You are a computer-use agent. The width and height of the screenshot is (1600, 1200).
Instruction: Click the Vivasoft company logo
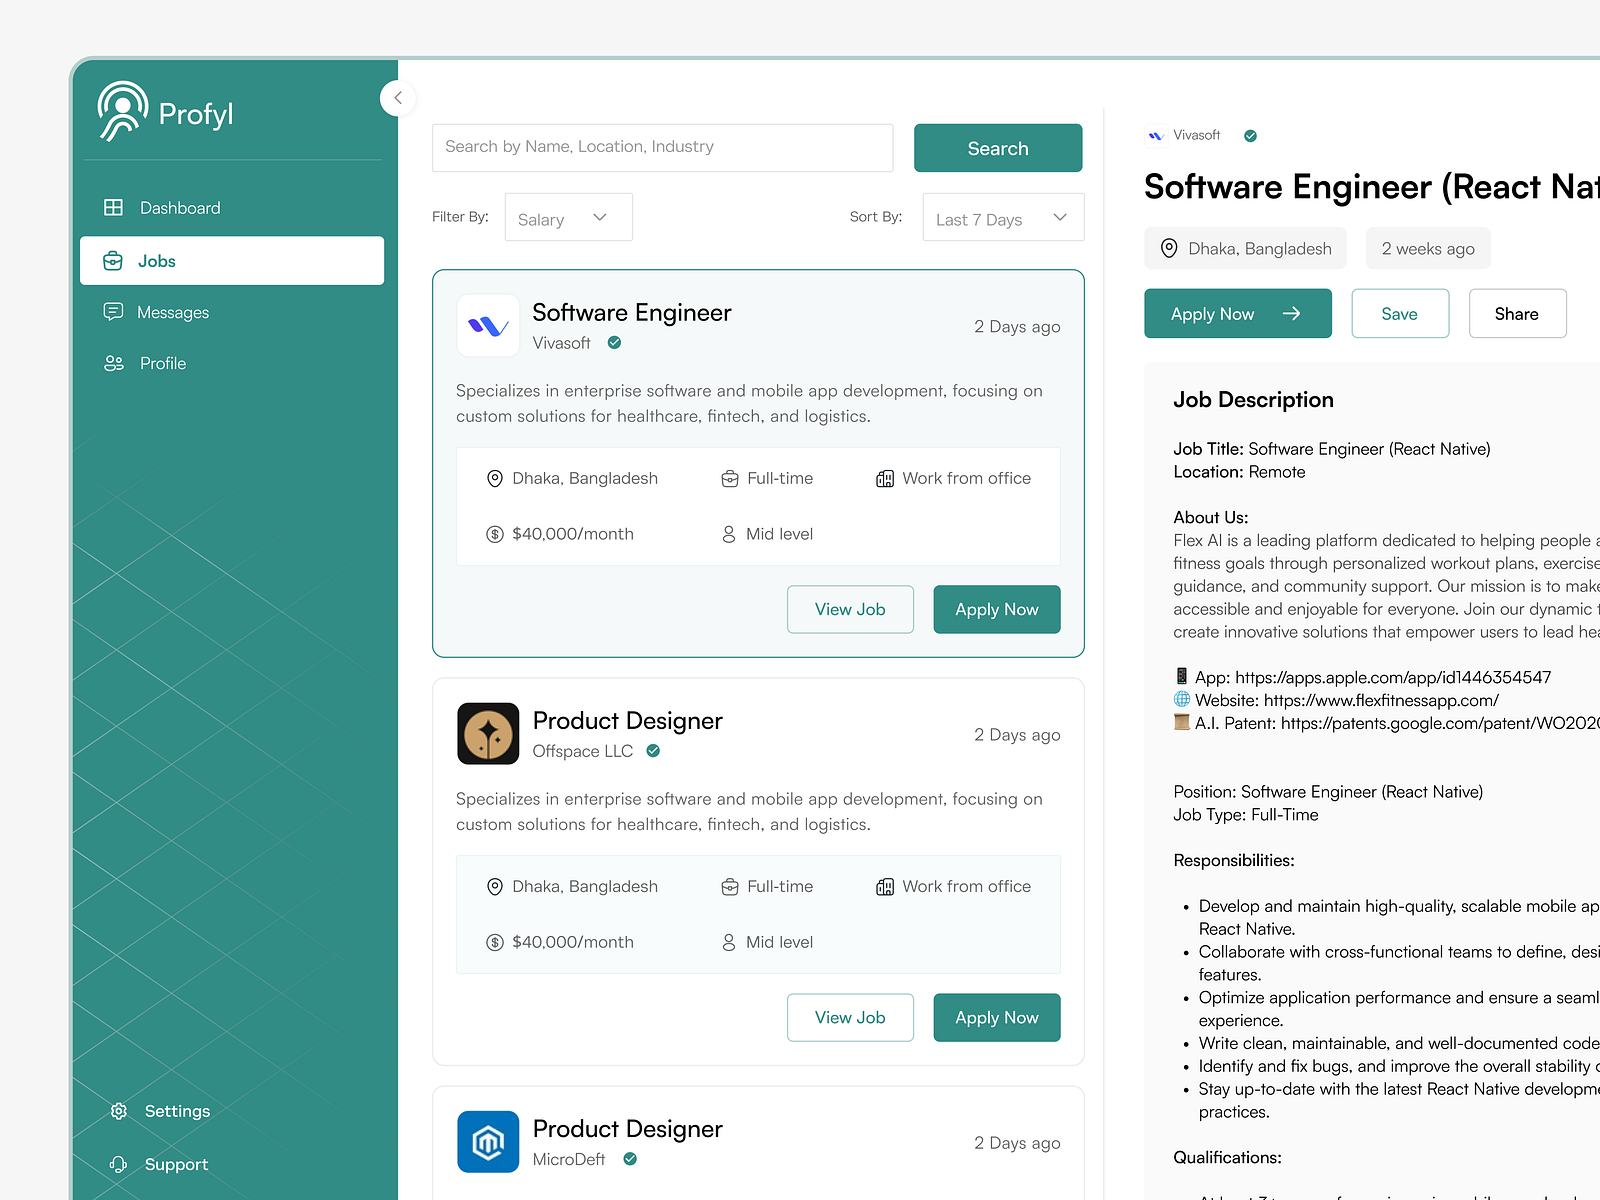click(488, 325)
